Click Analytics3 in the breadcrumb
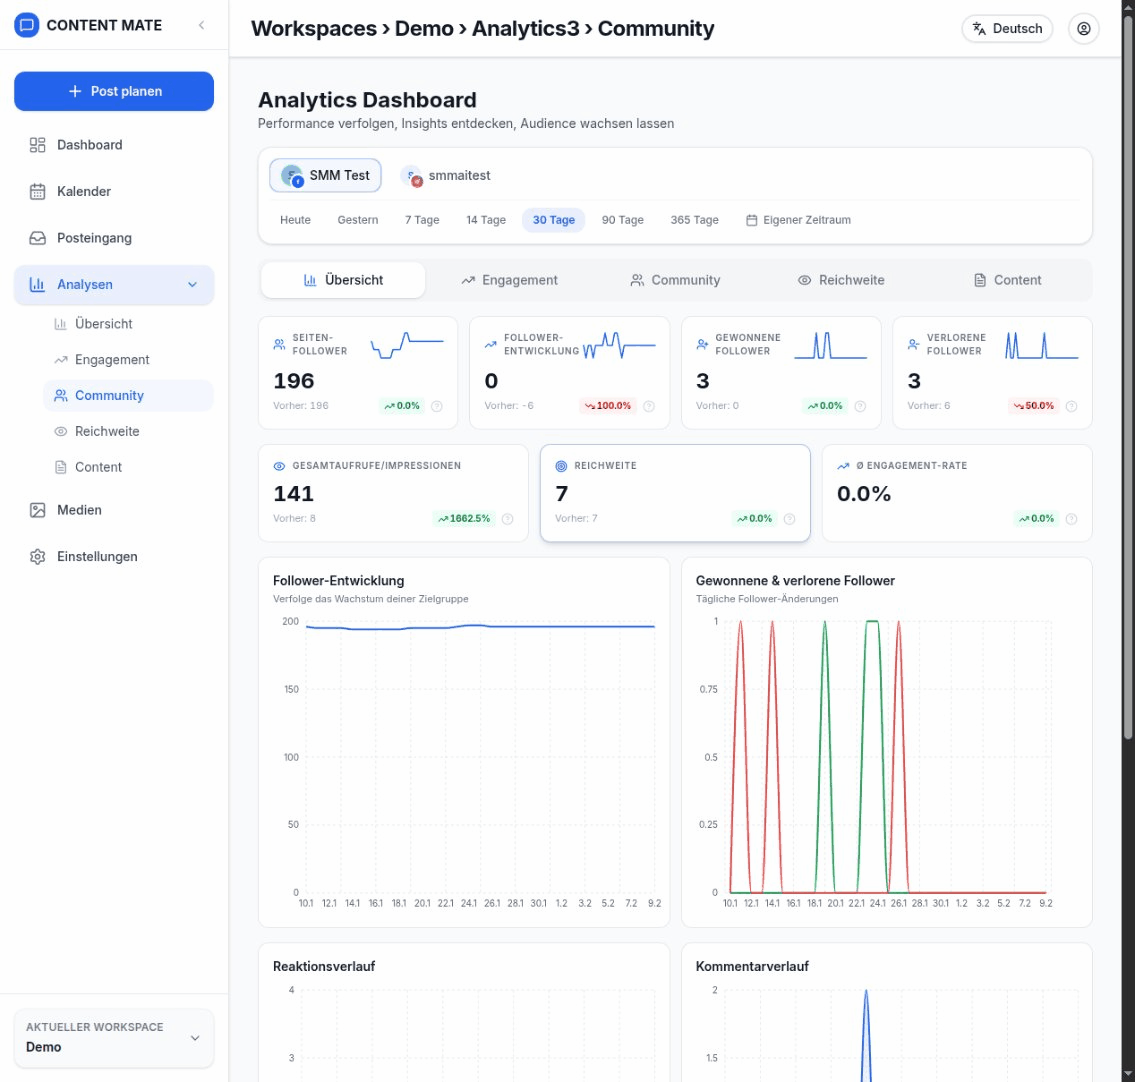 [x=526, y=28]
